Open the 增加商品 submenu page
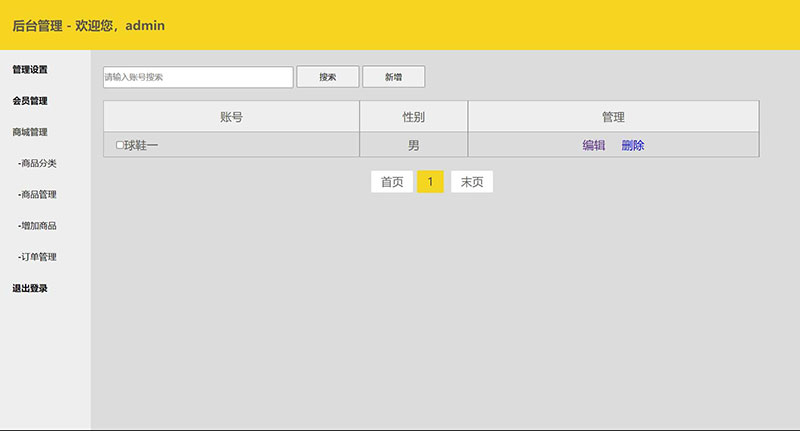 point(38,226)
